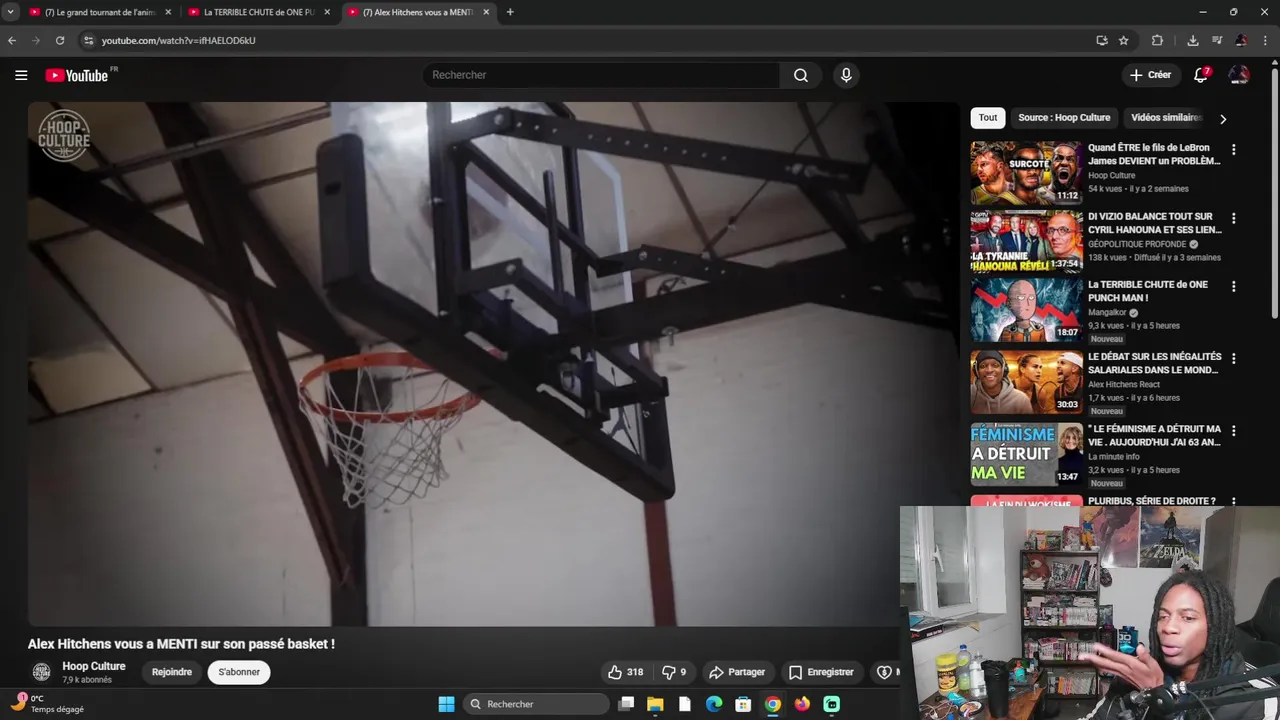Click in the YouTube Rechercher search field

click(602, 75)
